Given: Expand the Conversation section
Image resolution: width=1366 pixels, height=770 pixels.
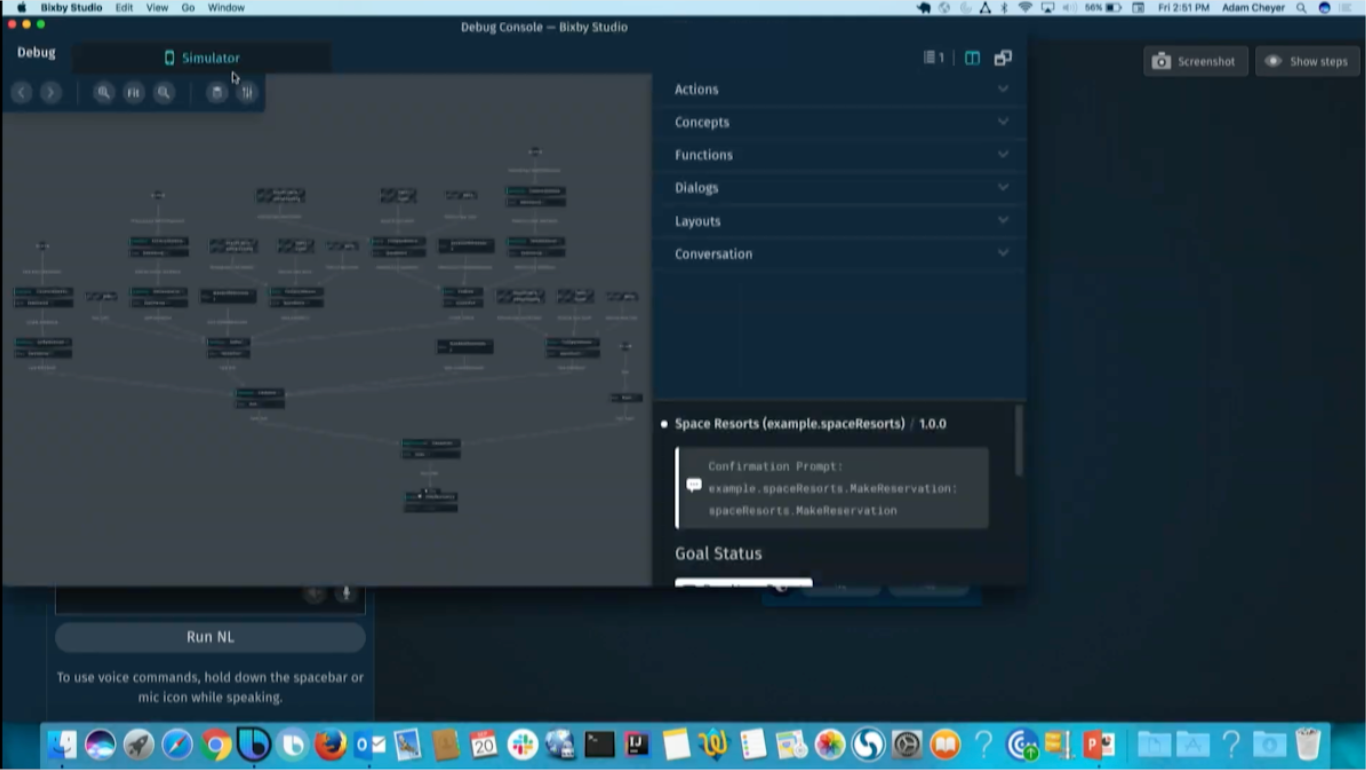Looking at the screenshot, I should [x=839, y=254].
